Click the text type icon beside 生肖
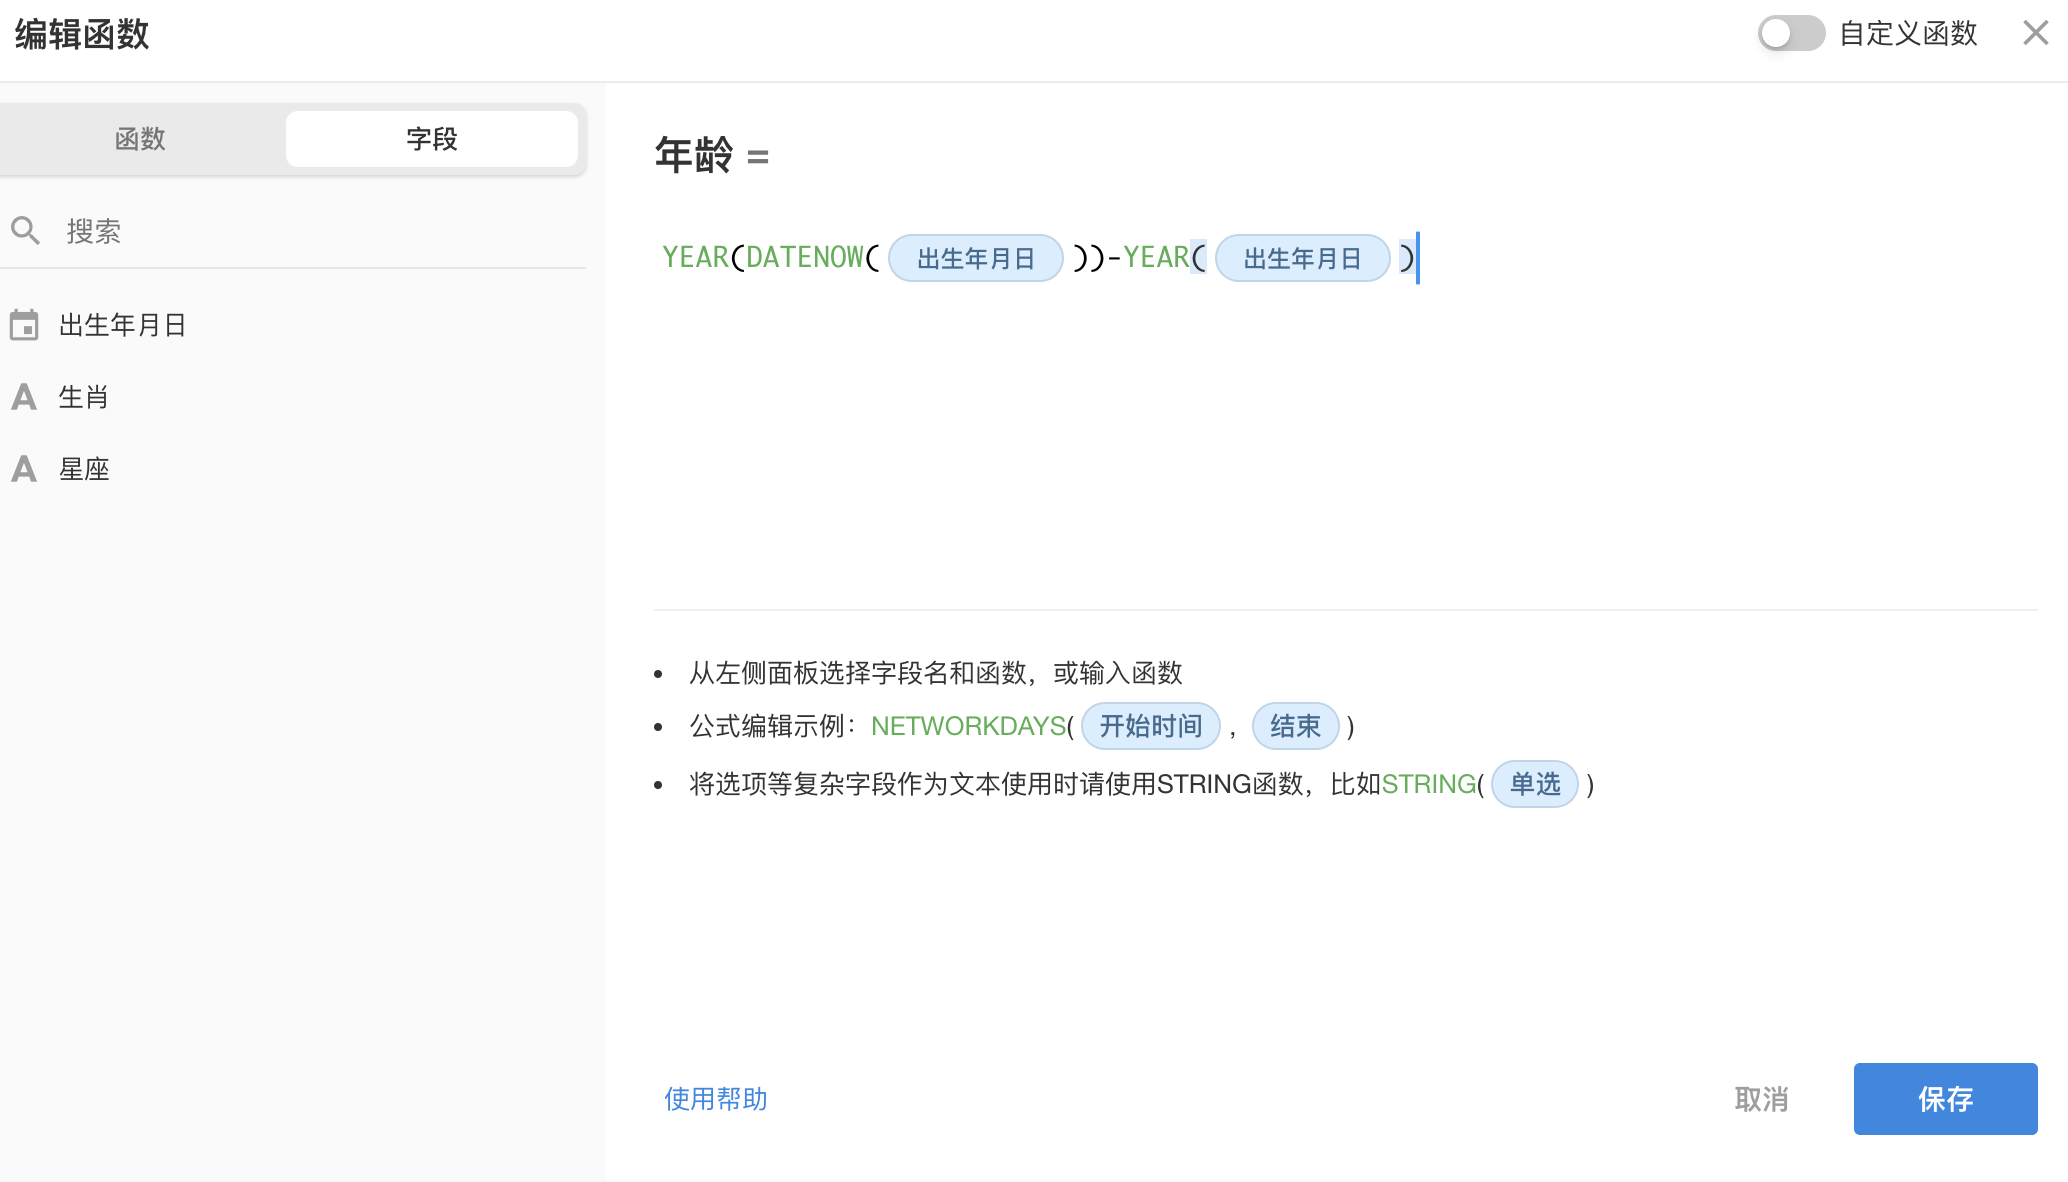The image size is (2068, 1182). (24, 397)
